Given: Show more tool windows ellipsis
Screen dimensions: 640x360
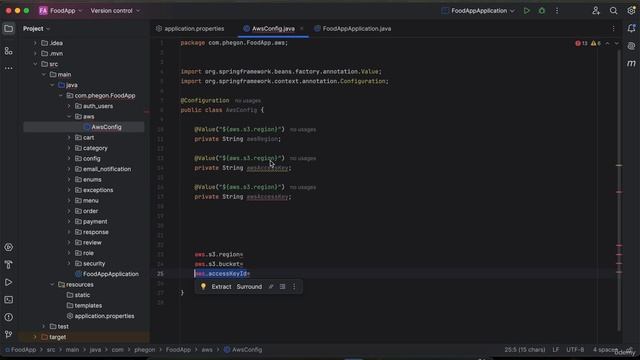Looking at the screenshot, I should (8, 68).
